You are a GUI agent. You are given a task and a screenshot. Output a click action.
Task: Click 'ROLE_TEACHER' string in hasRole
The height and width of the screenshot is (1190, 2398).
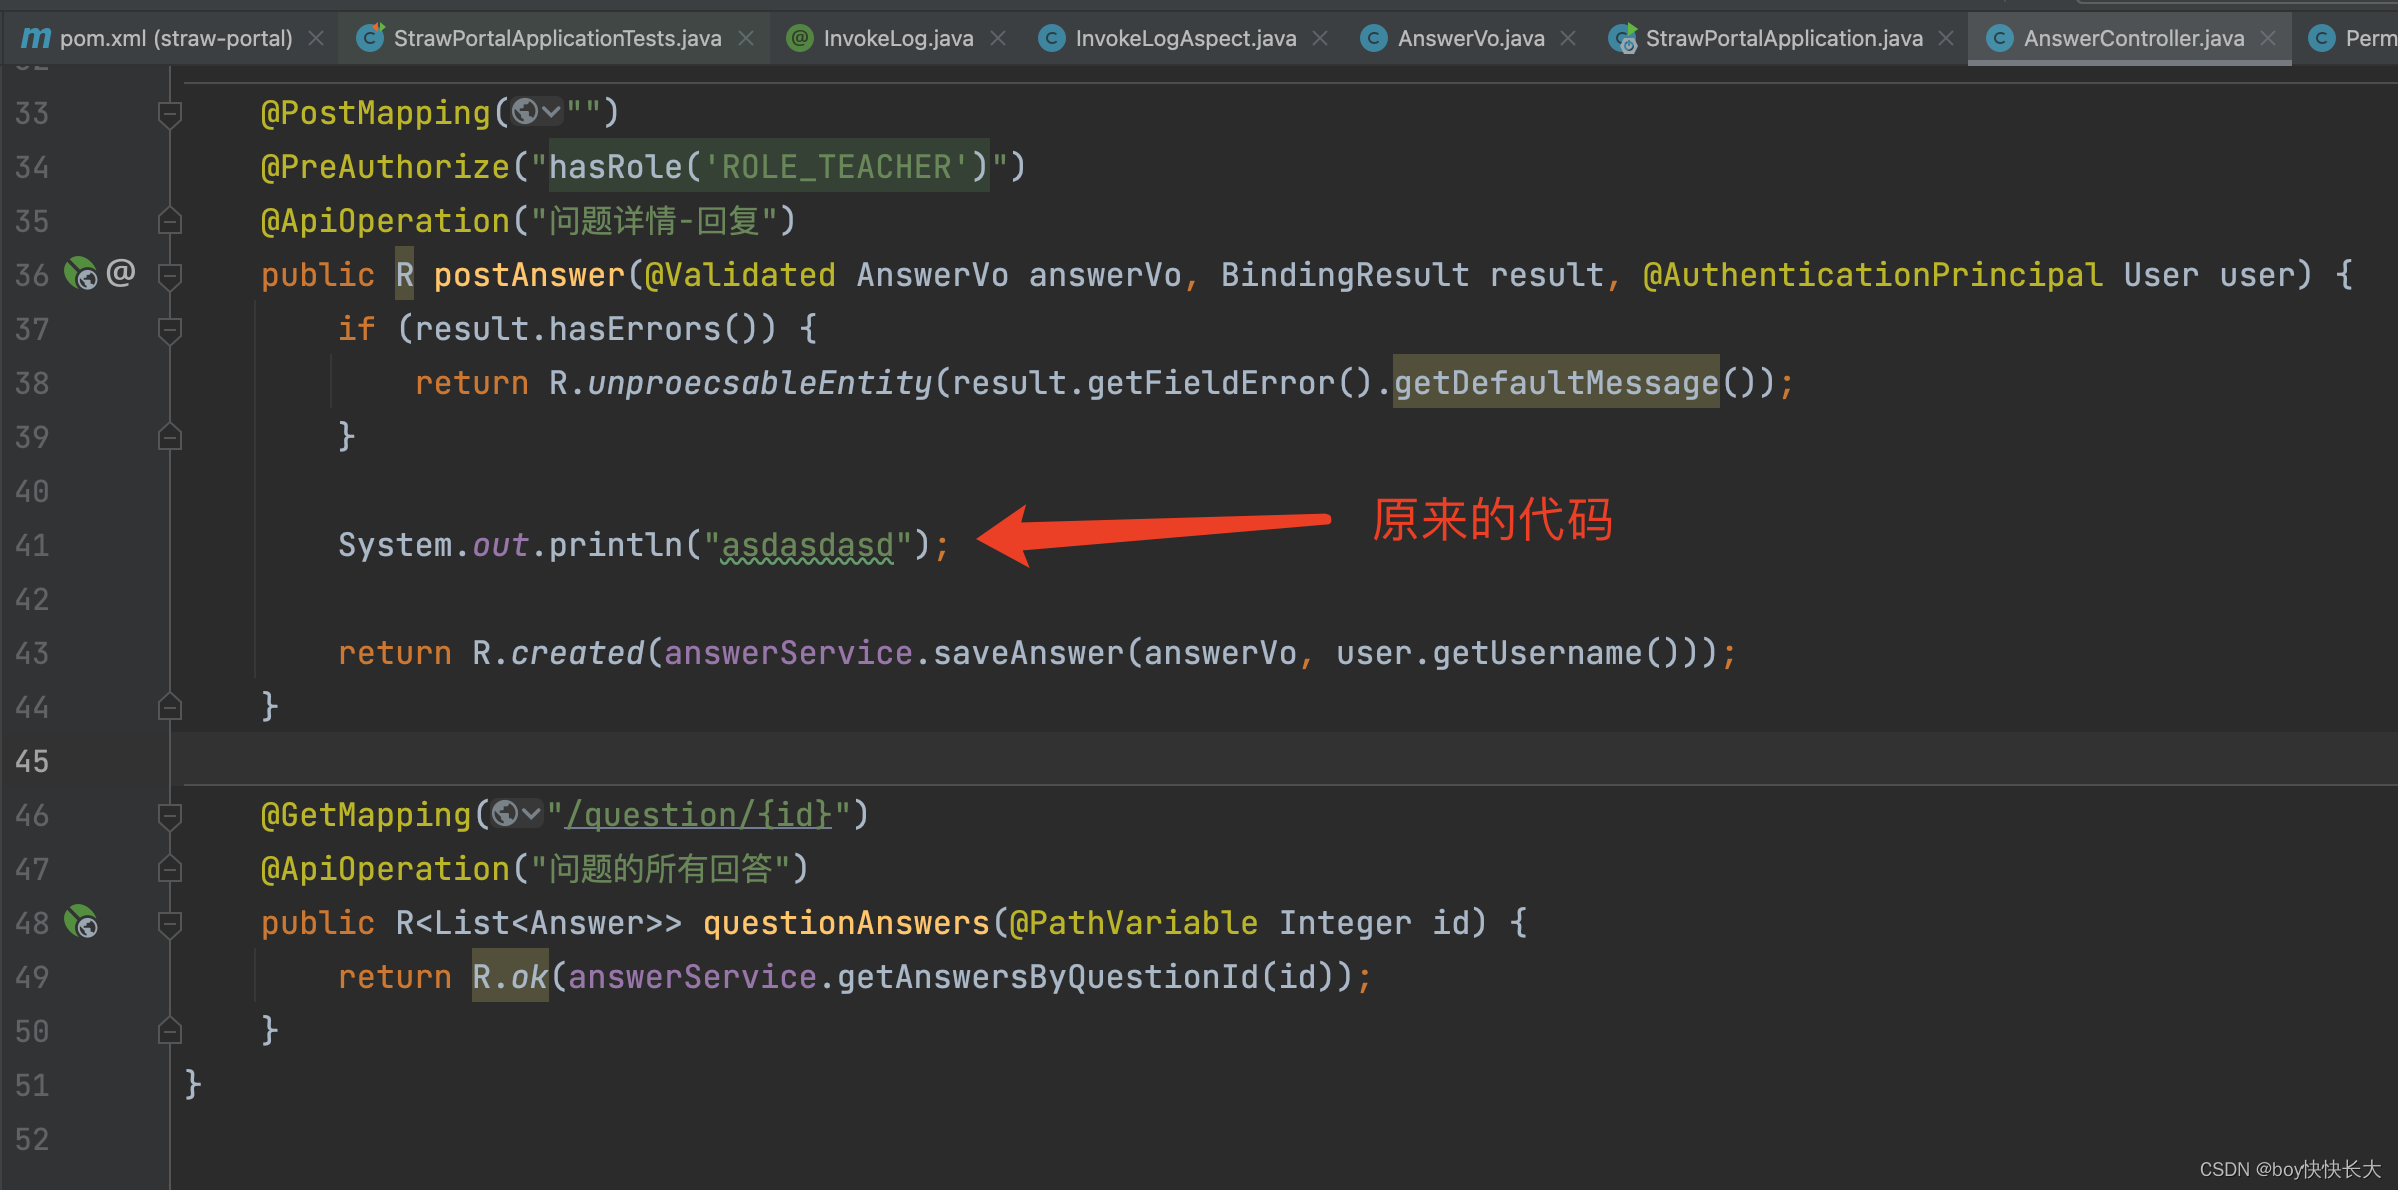pos(845,167)
